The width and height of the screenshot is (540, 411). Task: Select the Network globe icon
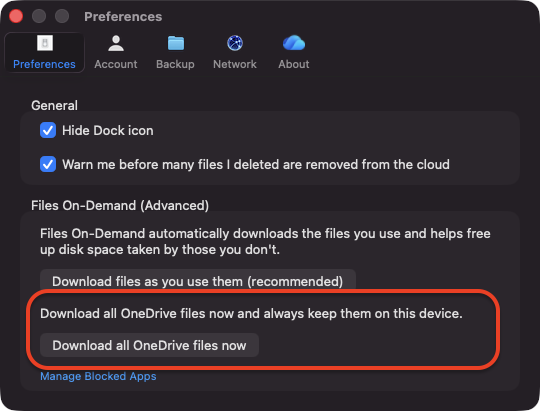point(235,43)
